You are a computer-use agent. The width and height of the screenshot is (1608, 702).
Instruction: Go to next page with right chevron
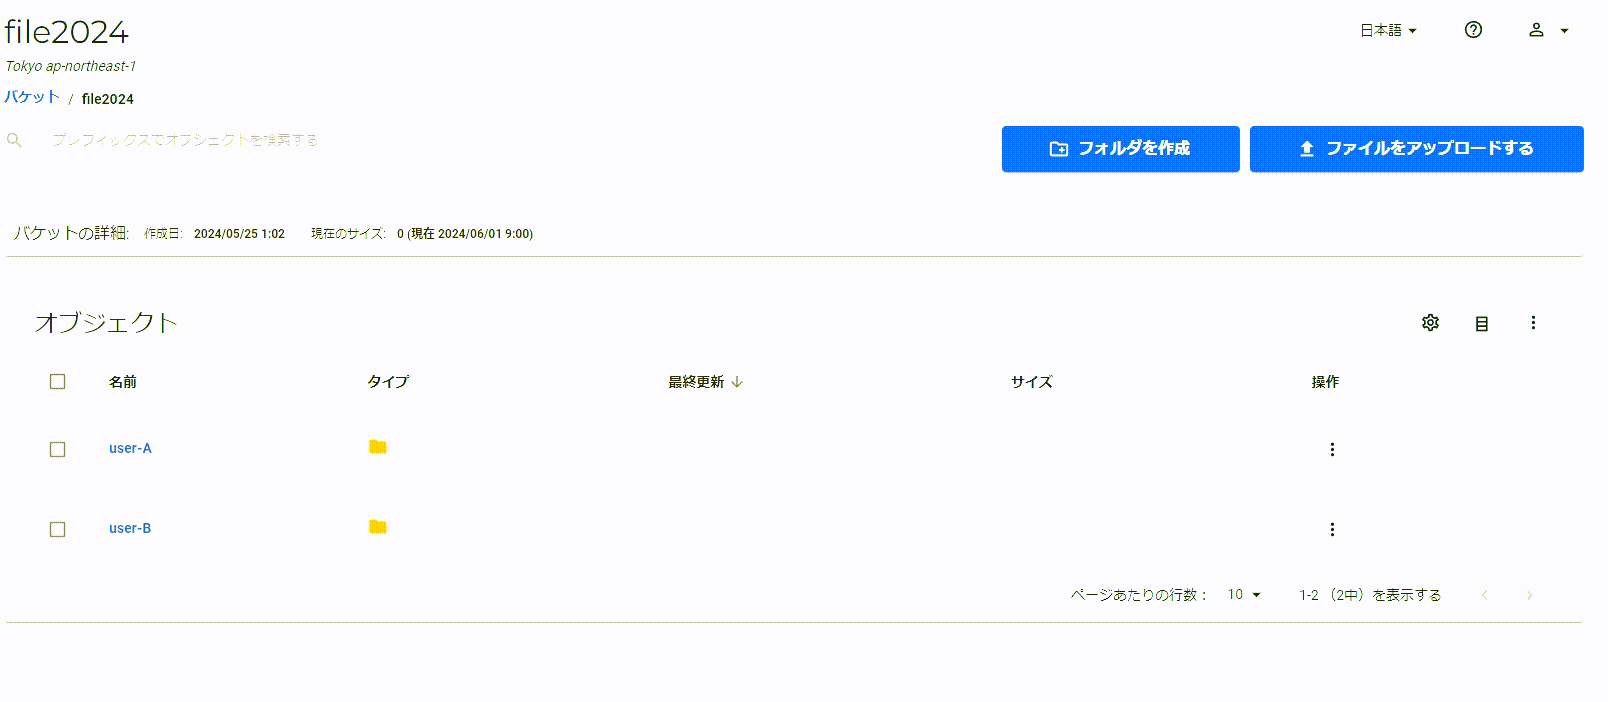click(x=1529, y=595)
